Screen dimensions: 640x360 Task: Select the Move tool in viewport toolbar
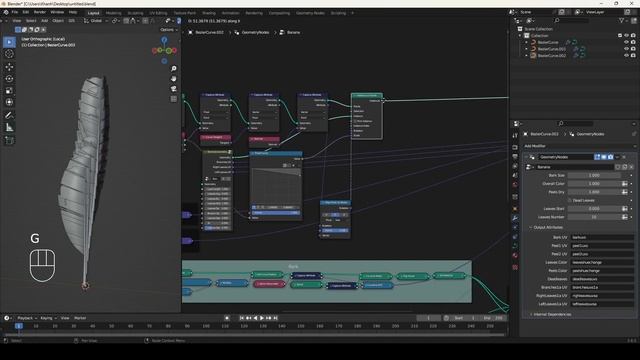coord(9,67)
